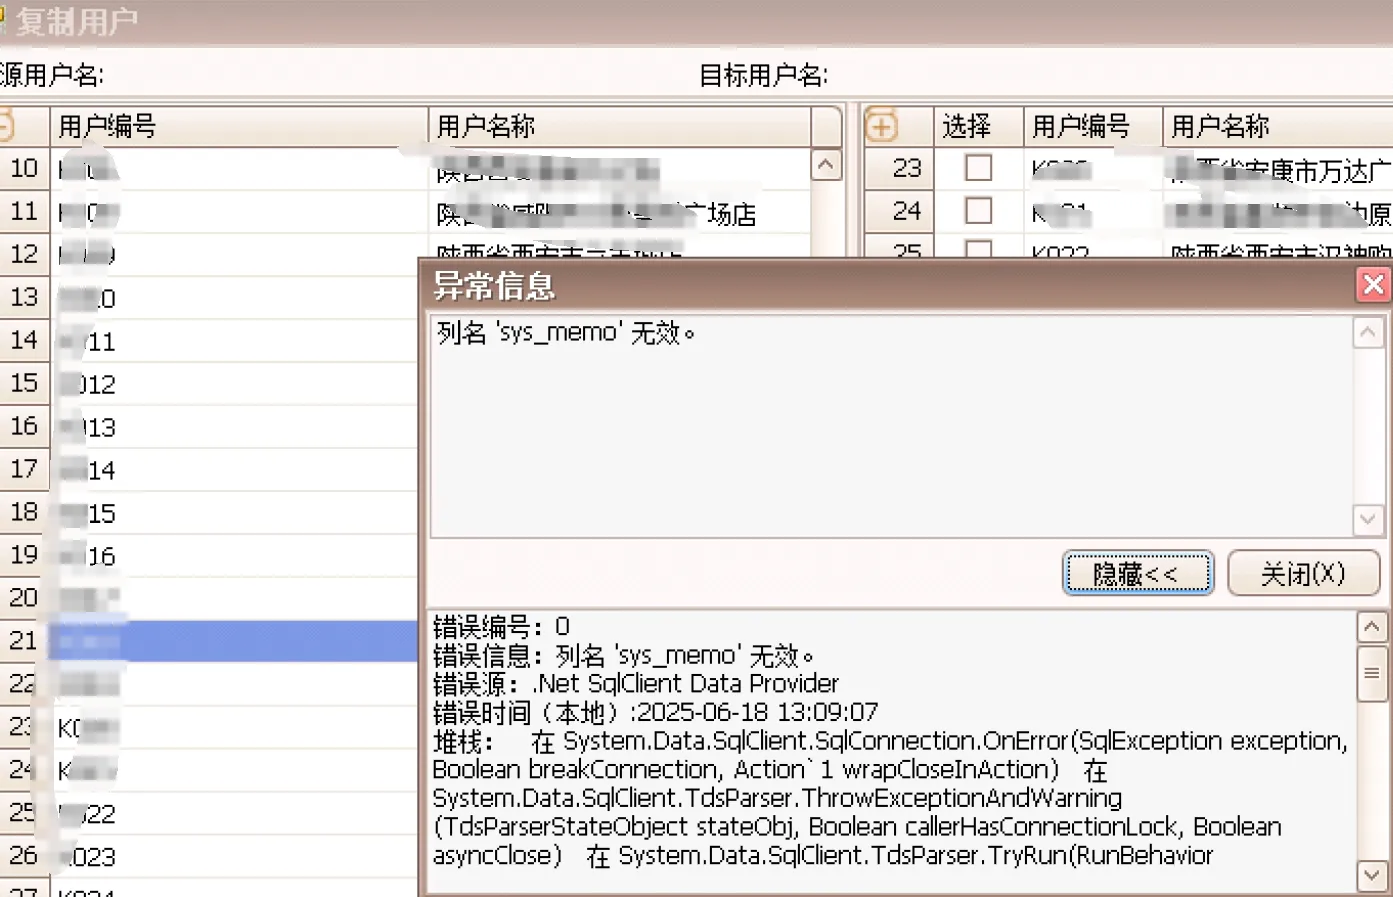The width and height of the screenshot is (1393, 897).
Task: Click scroll-up arrow of the stack trace panel
Action: [1371, 627]
